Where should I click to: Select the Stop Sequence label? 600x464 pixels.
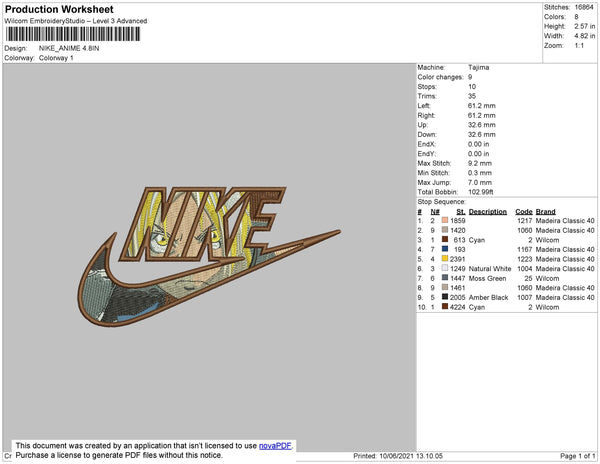point(441,202)
